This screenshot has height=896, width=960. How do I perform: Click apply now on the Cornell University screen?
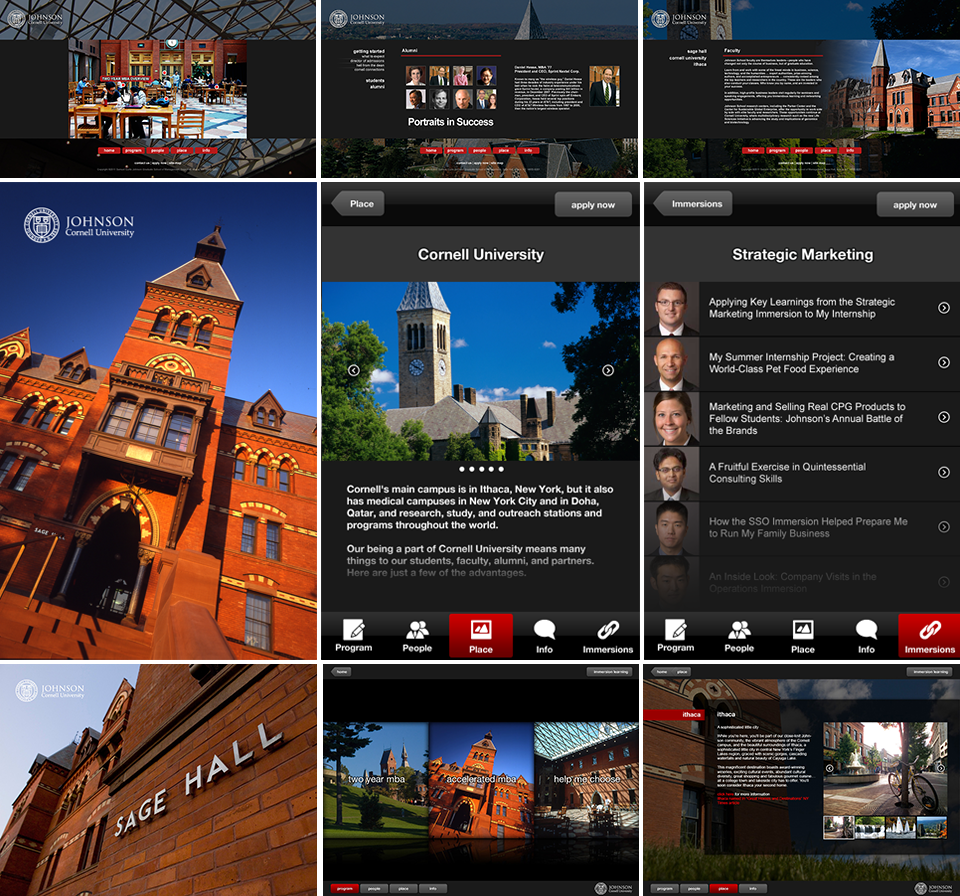click(x=593, y=205)
